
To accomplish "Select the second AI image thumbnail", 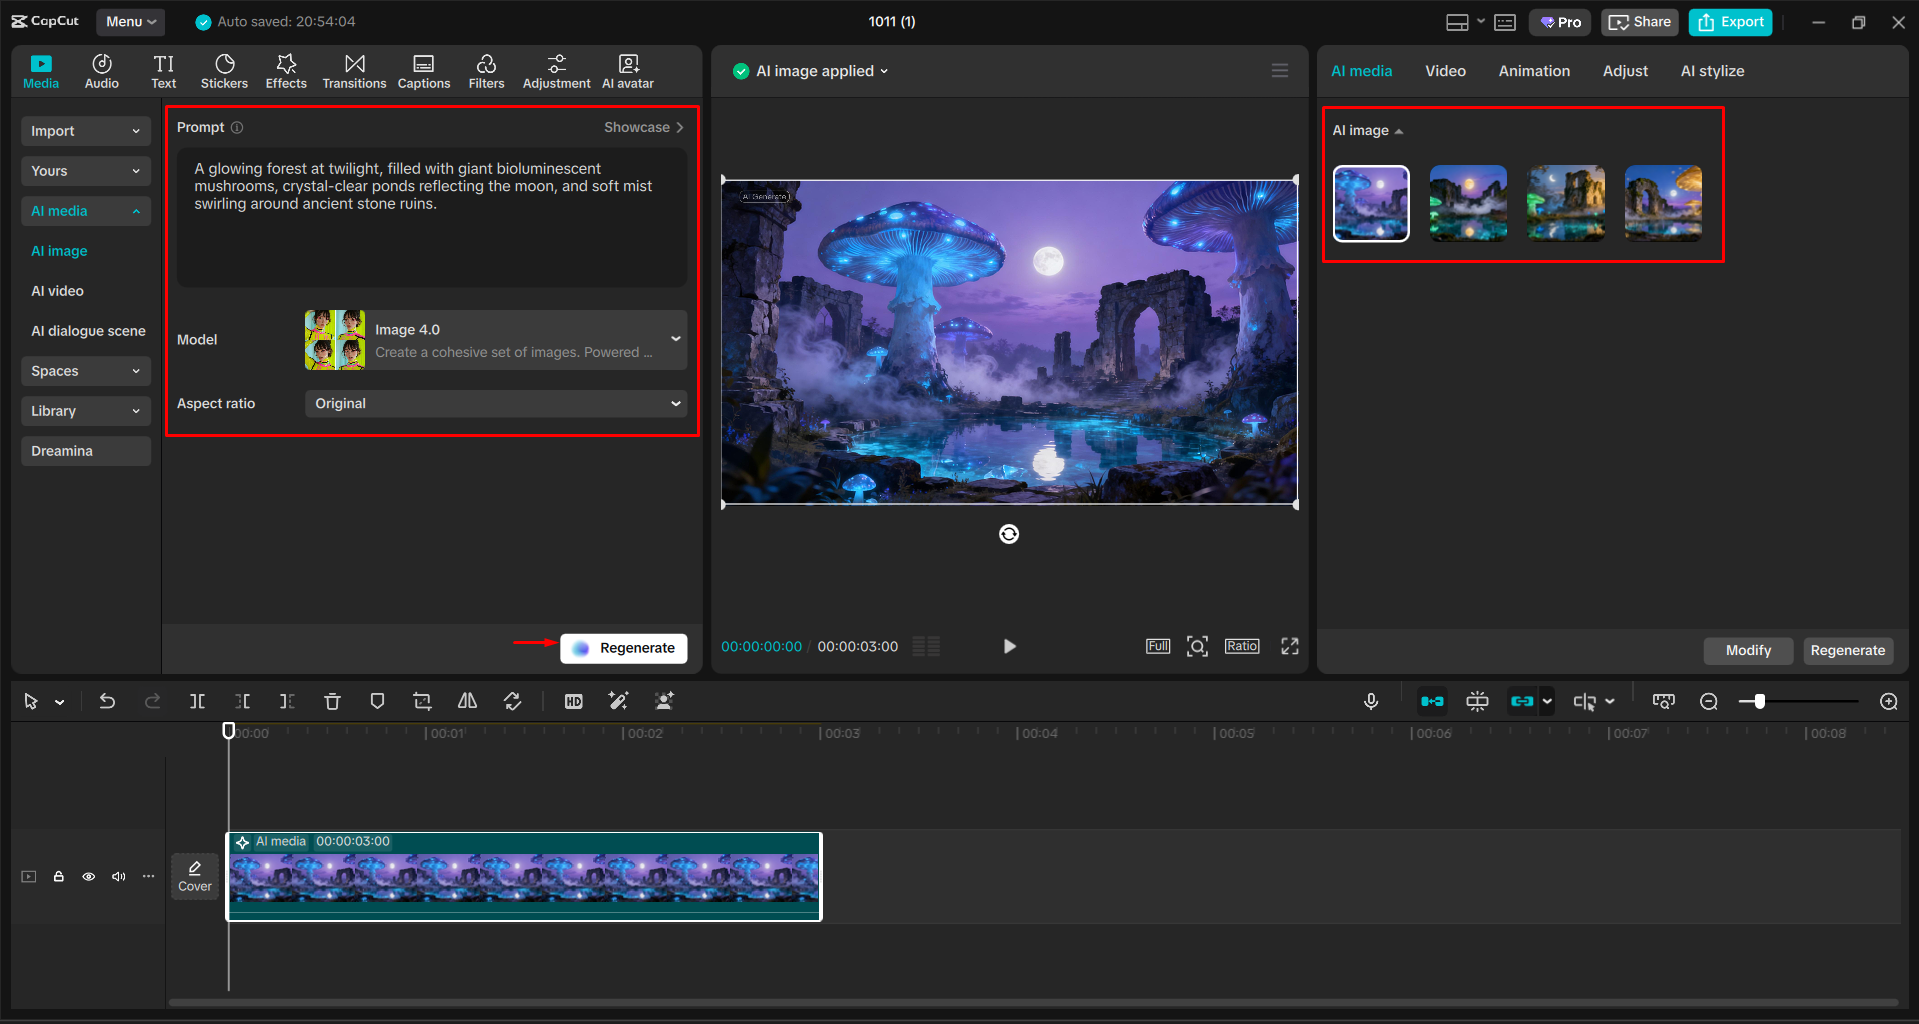I will point(1468,204).
